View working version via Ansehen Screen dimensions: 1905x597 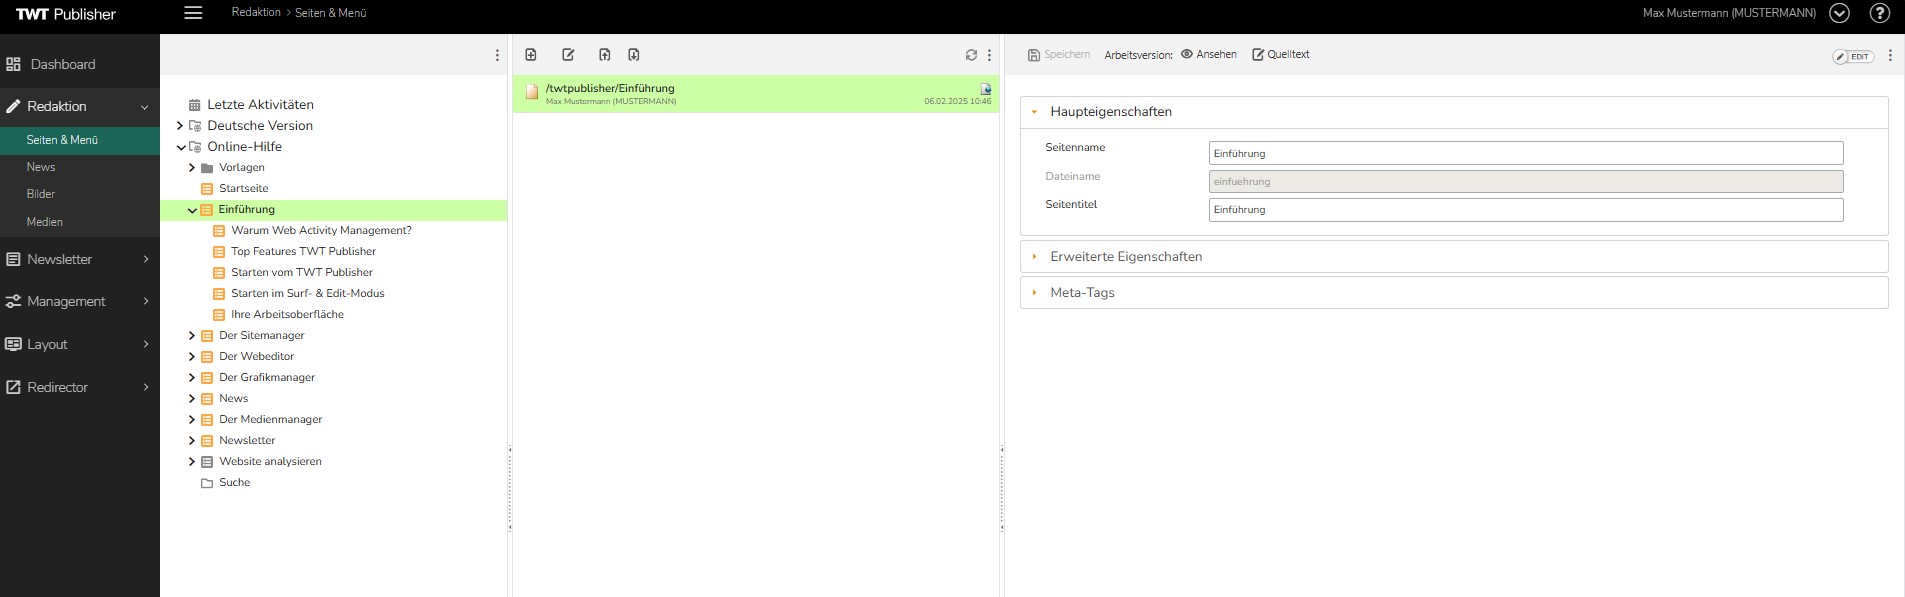pos(1208,55)
